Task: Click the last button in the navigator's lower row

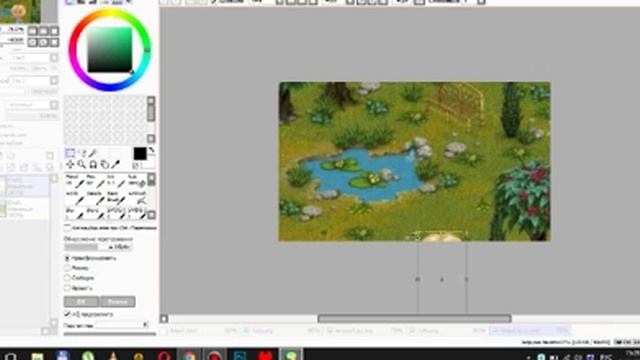Action: click(54, 42)
